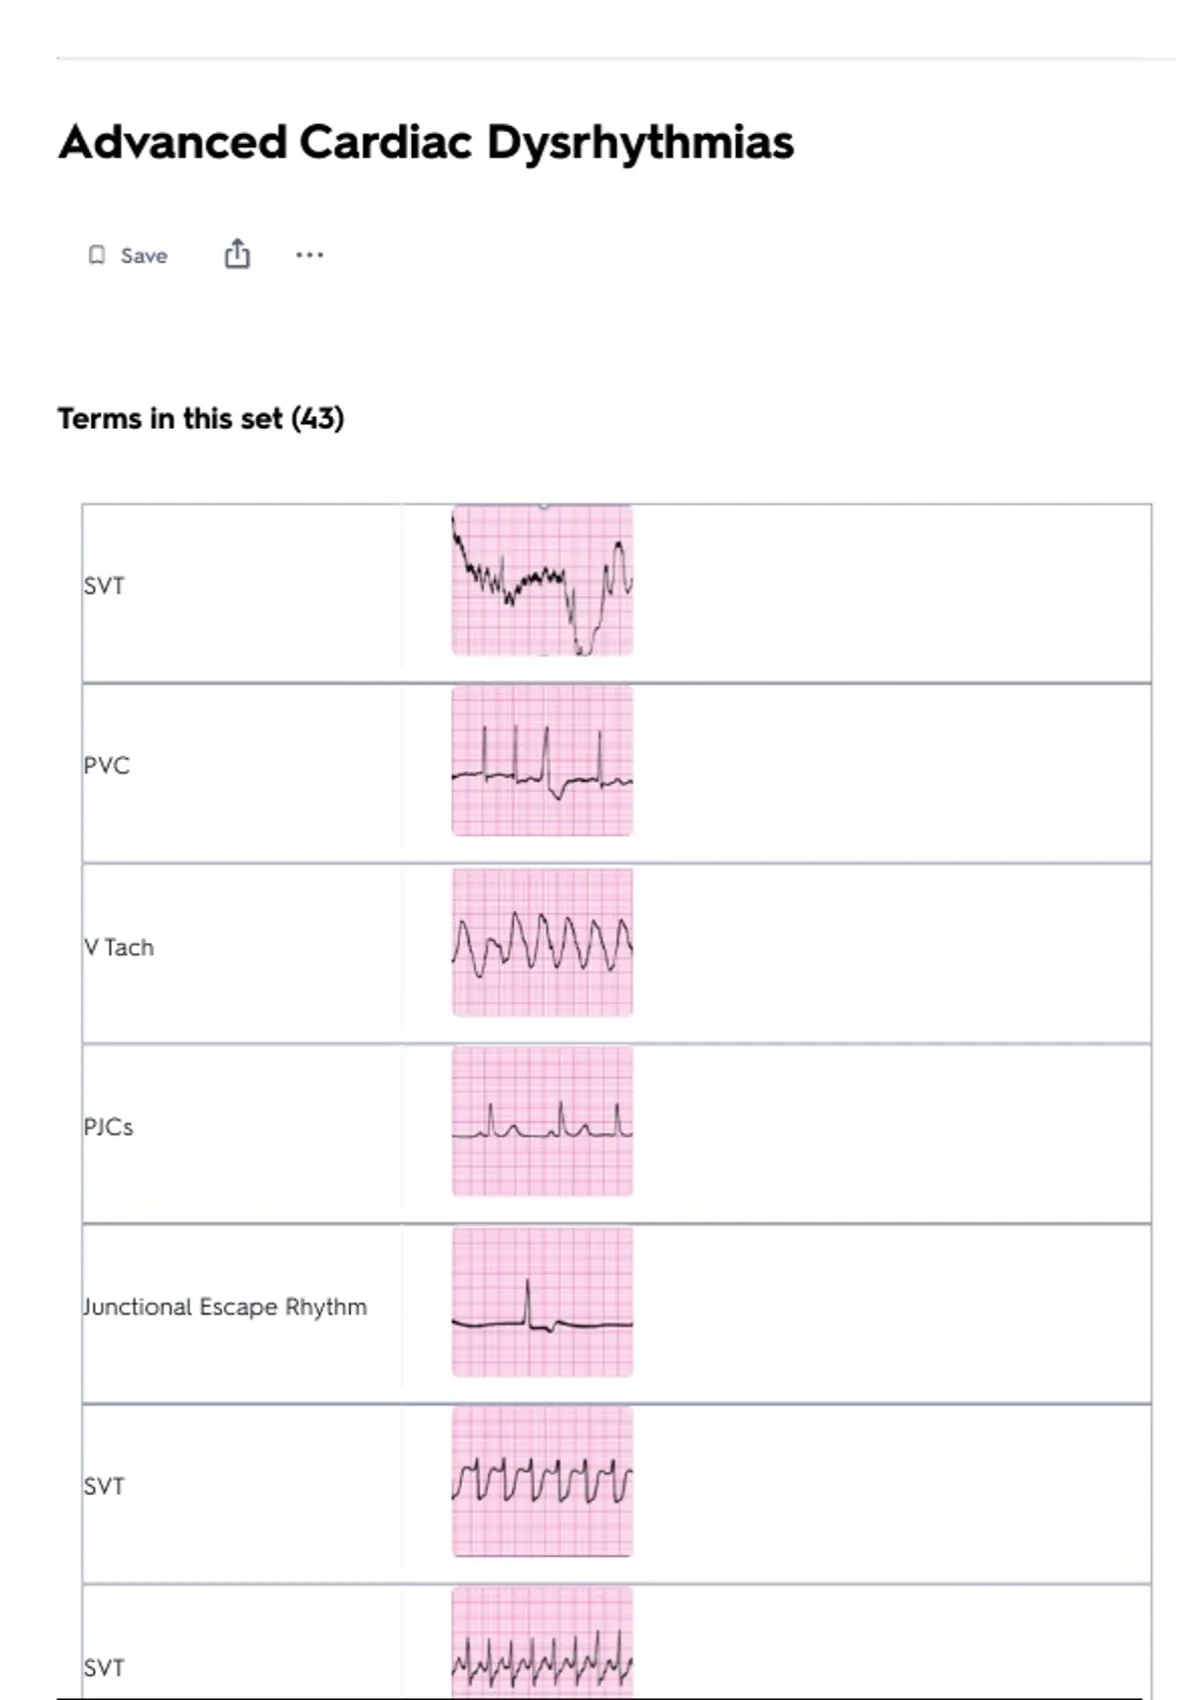Click the first SVT term text
Viewport: 1200px width, 1700px height.
pyautogui.click(x=105, y=586)
